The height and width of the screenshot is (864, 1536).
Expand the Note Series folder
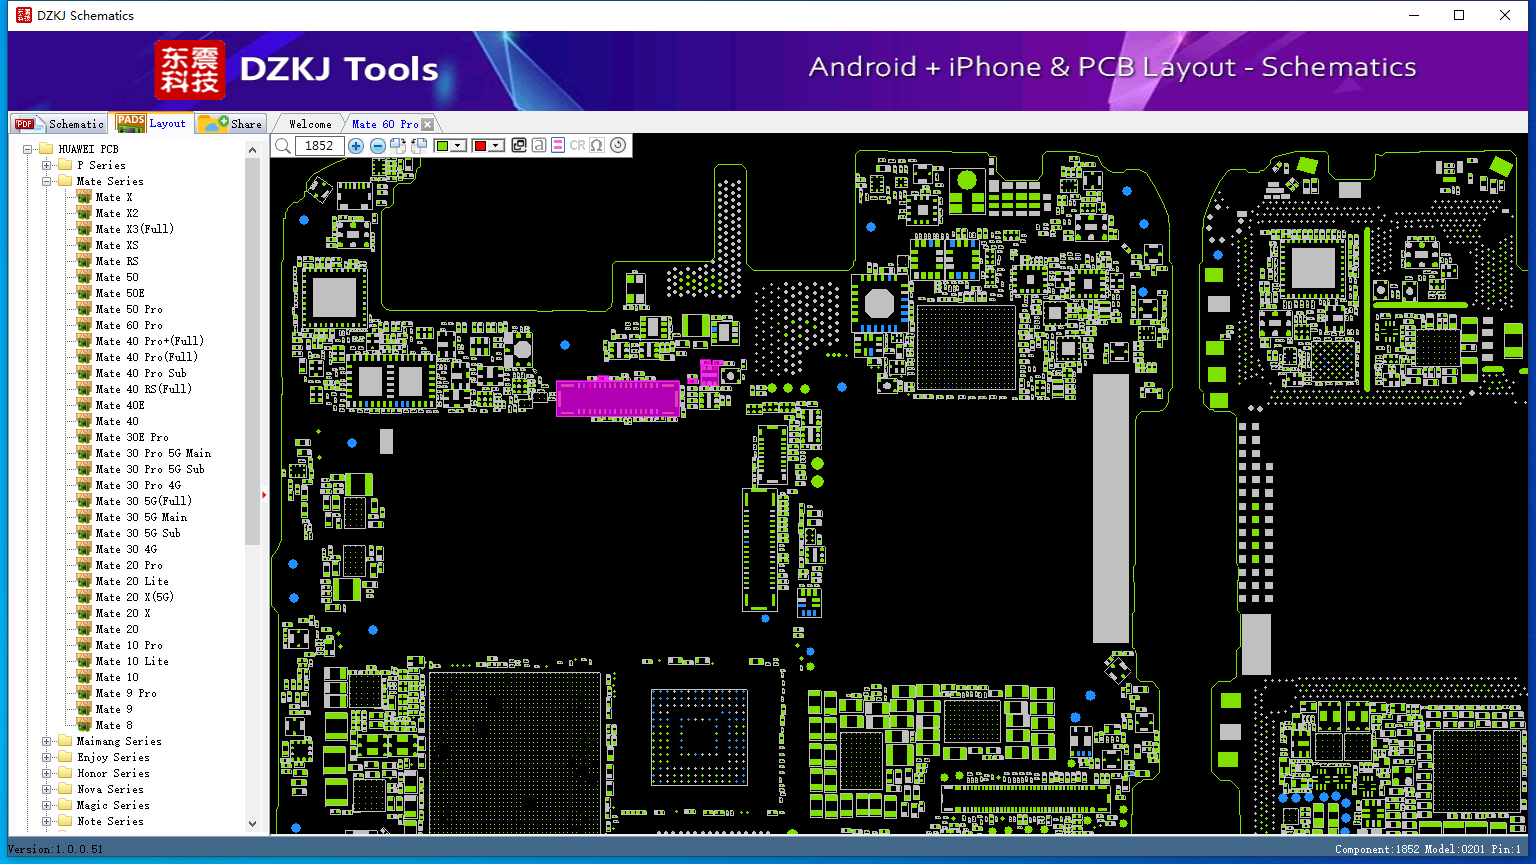click(47, 821)
